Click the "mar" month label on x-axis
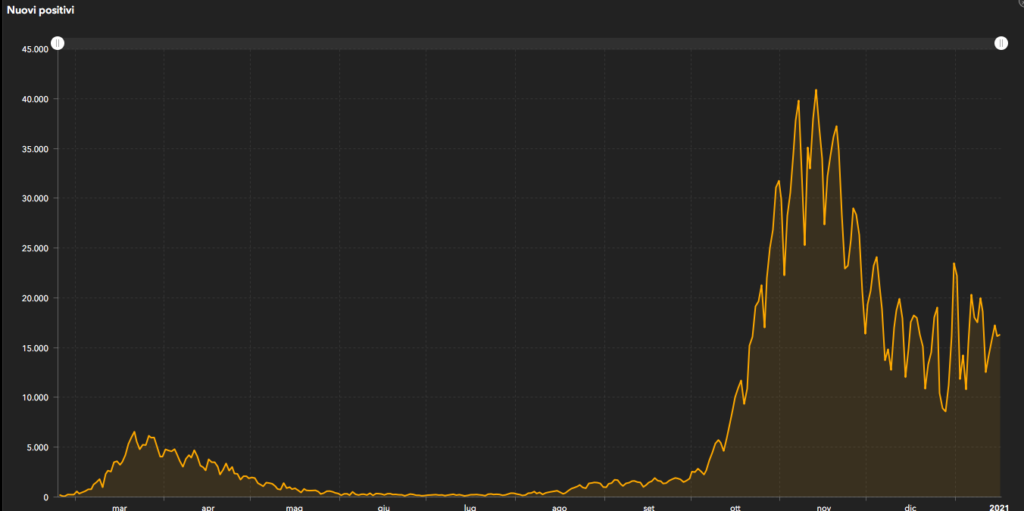The height and width of the screenshot is (511, 1024). point(120,507)
